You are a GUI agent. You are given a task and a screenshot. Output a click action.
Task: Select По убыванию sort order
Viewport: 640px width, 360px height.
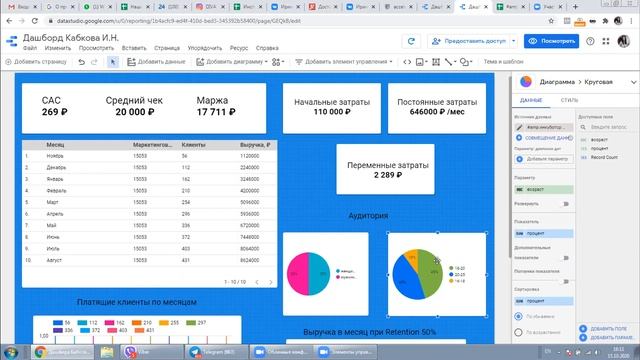[x=518, y=316]
